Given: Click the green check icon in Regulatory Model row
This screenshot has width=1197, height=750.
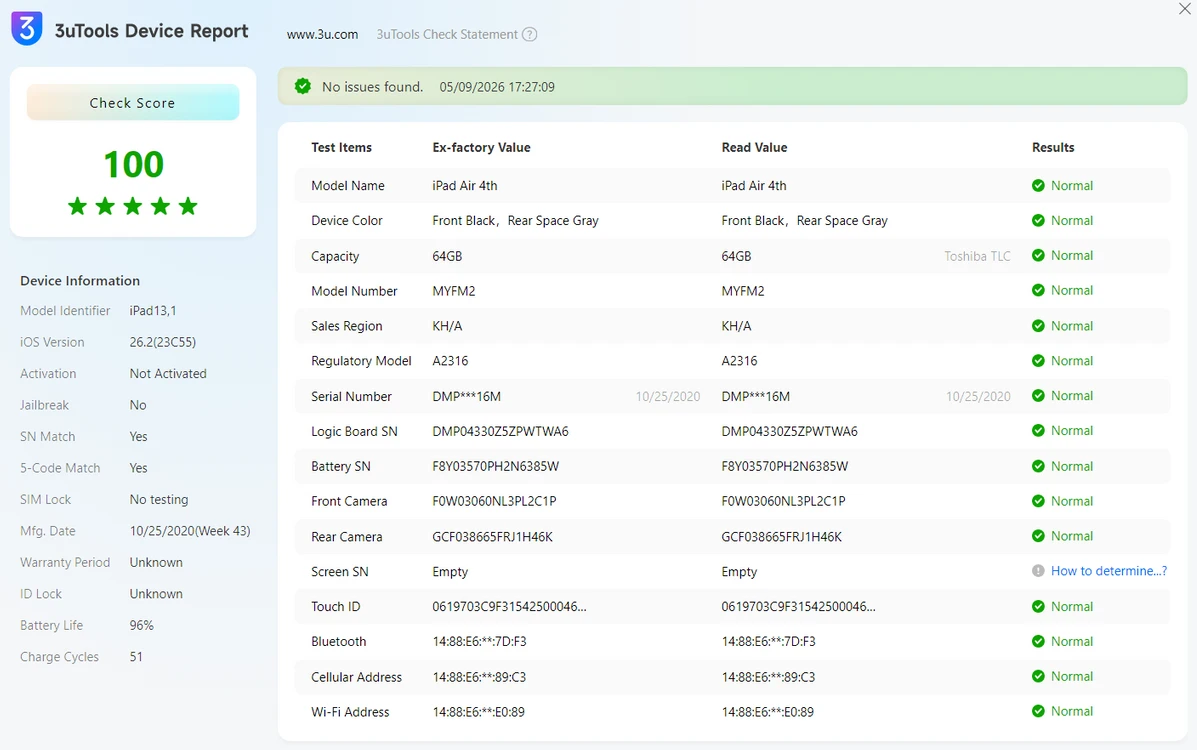Looking at the screenshot, I should (1038, 360).
